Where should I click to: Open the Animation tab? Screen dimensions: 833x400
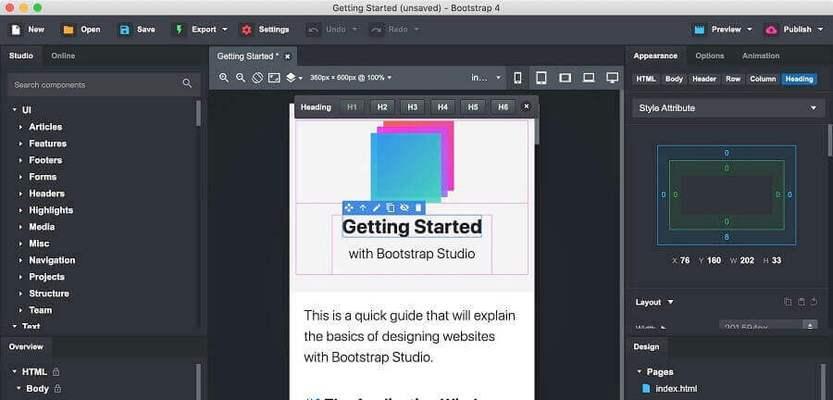761,56
